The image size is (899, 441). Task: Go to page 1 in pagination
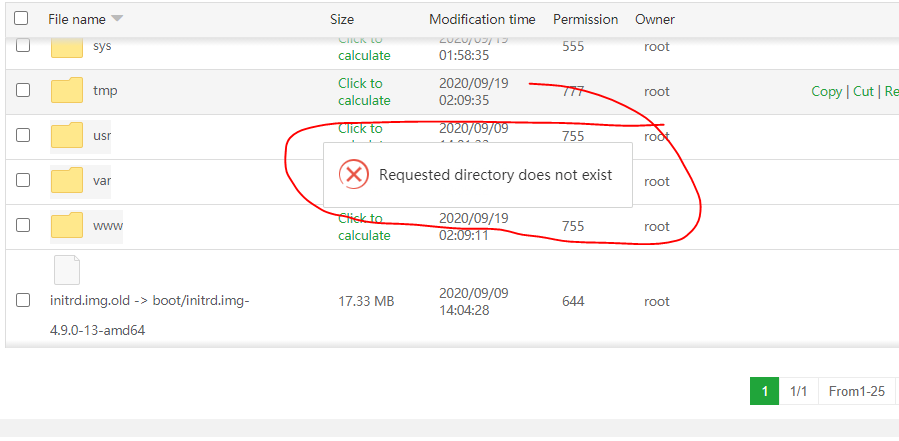[x=764, y=392]
